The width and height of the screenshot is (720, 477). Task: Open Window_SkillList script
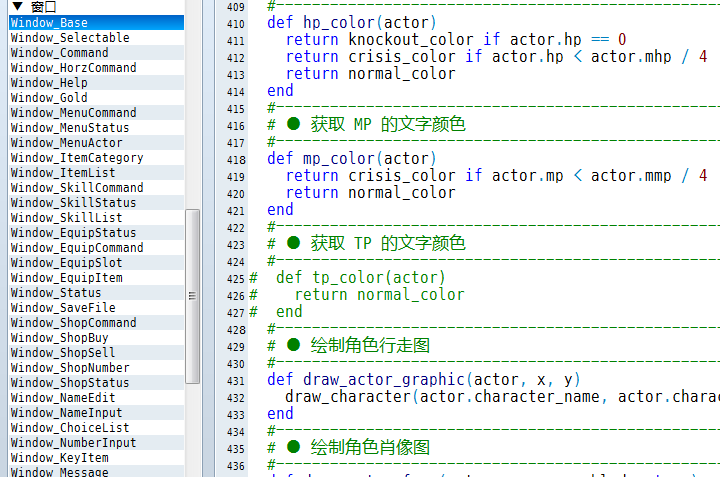(96, 218)
